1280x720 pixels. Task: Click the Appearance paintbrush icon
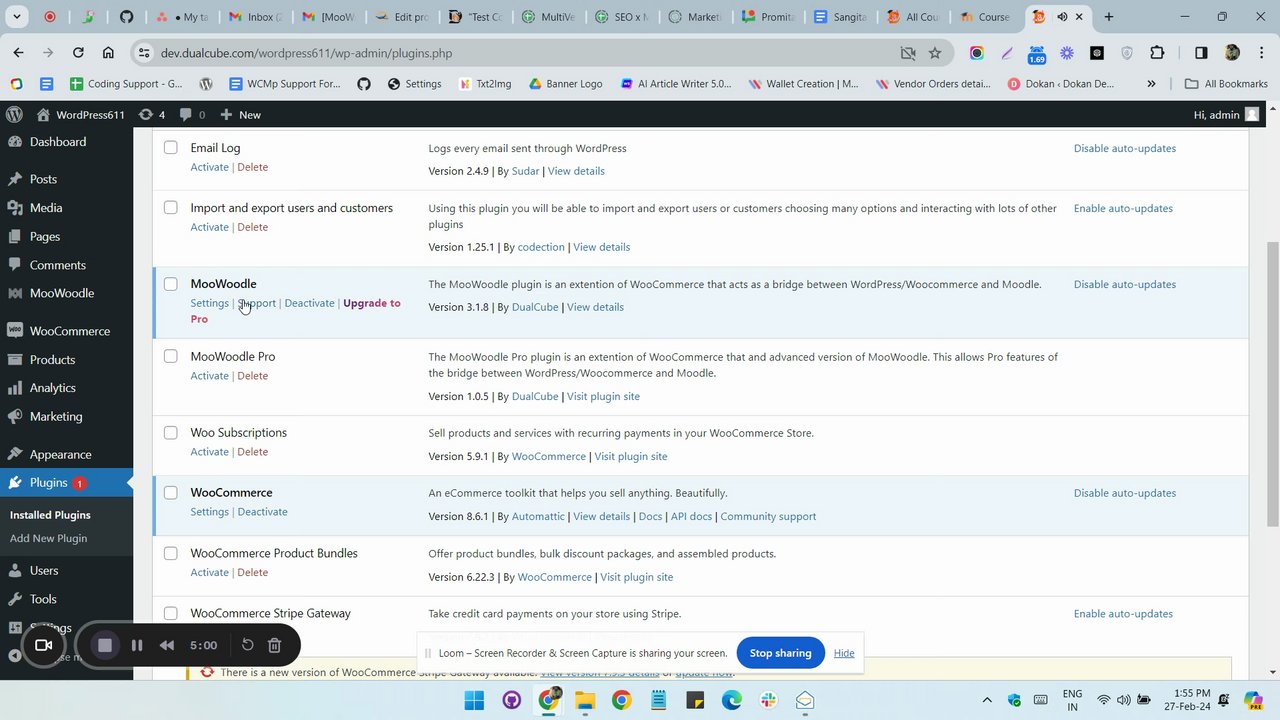15,454
